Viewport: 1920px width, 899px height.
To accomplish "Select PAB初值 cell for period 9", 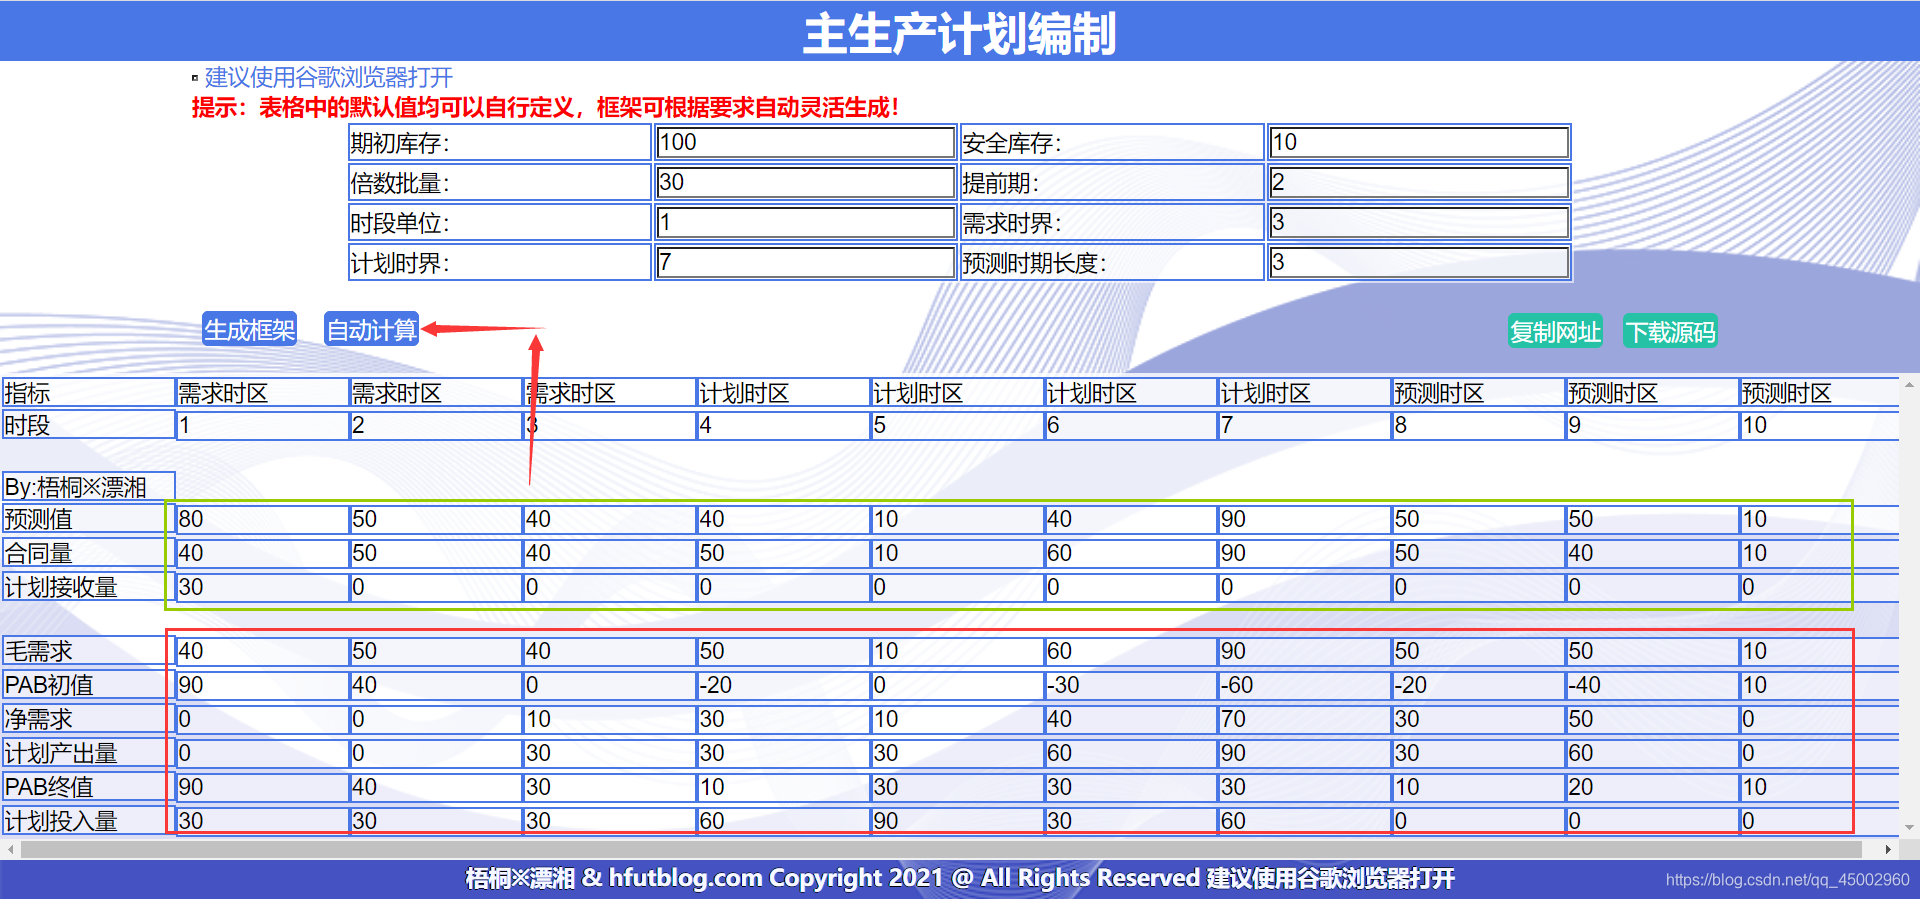I will [1653, 685].
